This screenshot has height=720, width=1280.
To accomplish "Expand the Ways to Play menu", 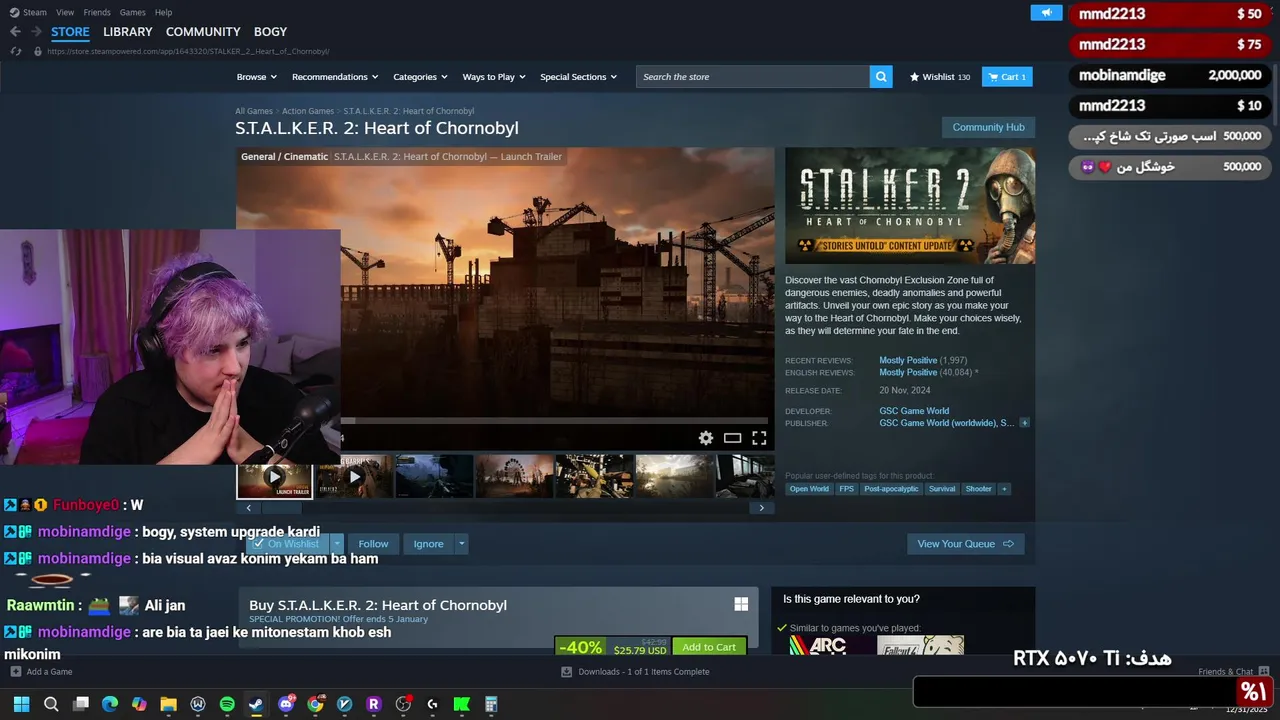I will [494, 77].
